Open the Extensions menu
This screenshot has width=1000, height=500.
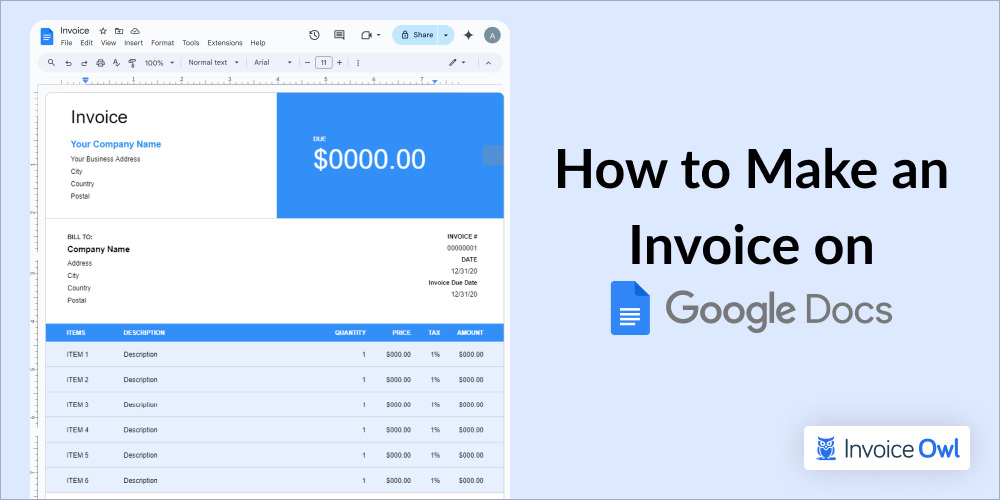click(224, 43)
